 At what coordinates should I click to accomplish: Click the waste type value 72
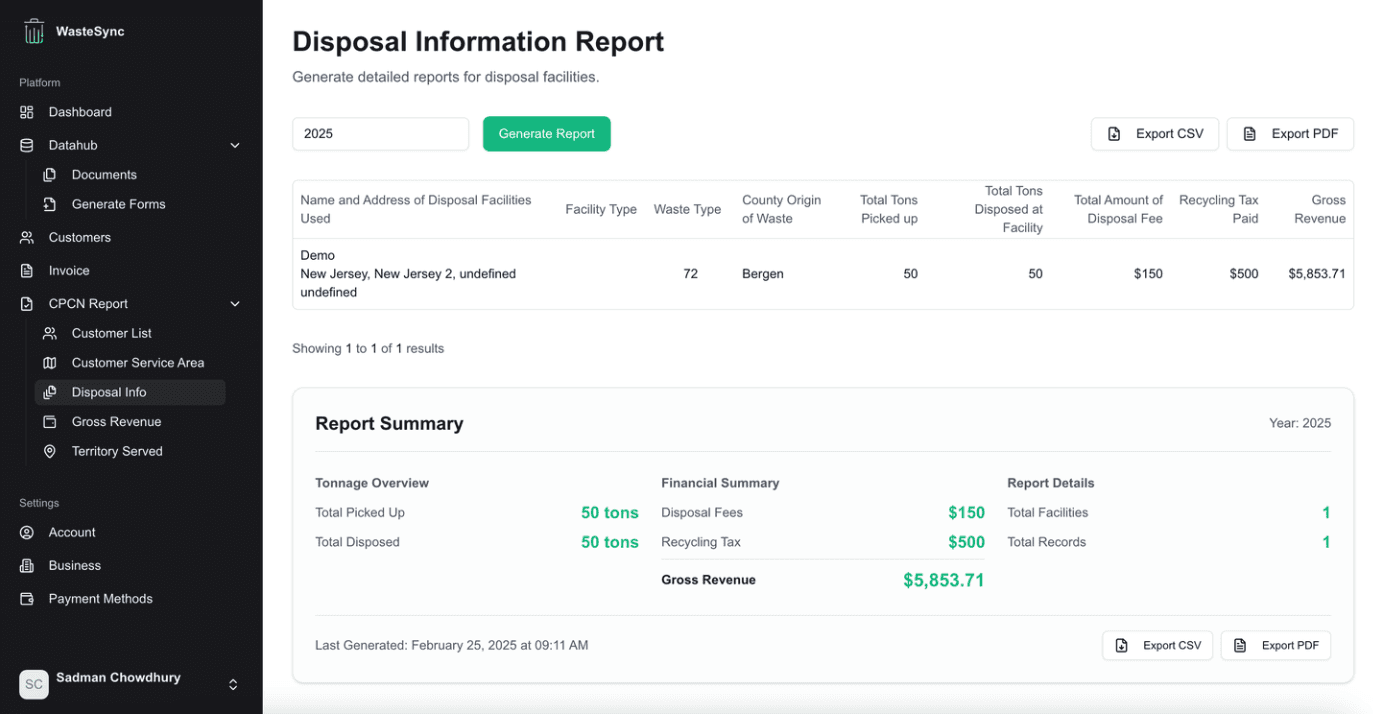[x=690, y=274]
